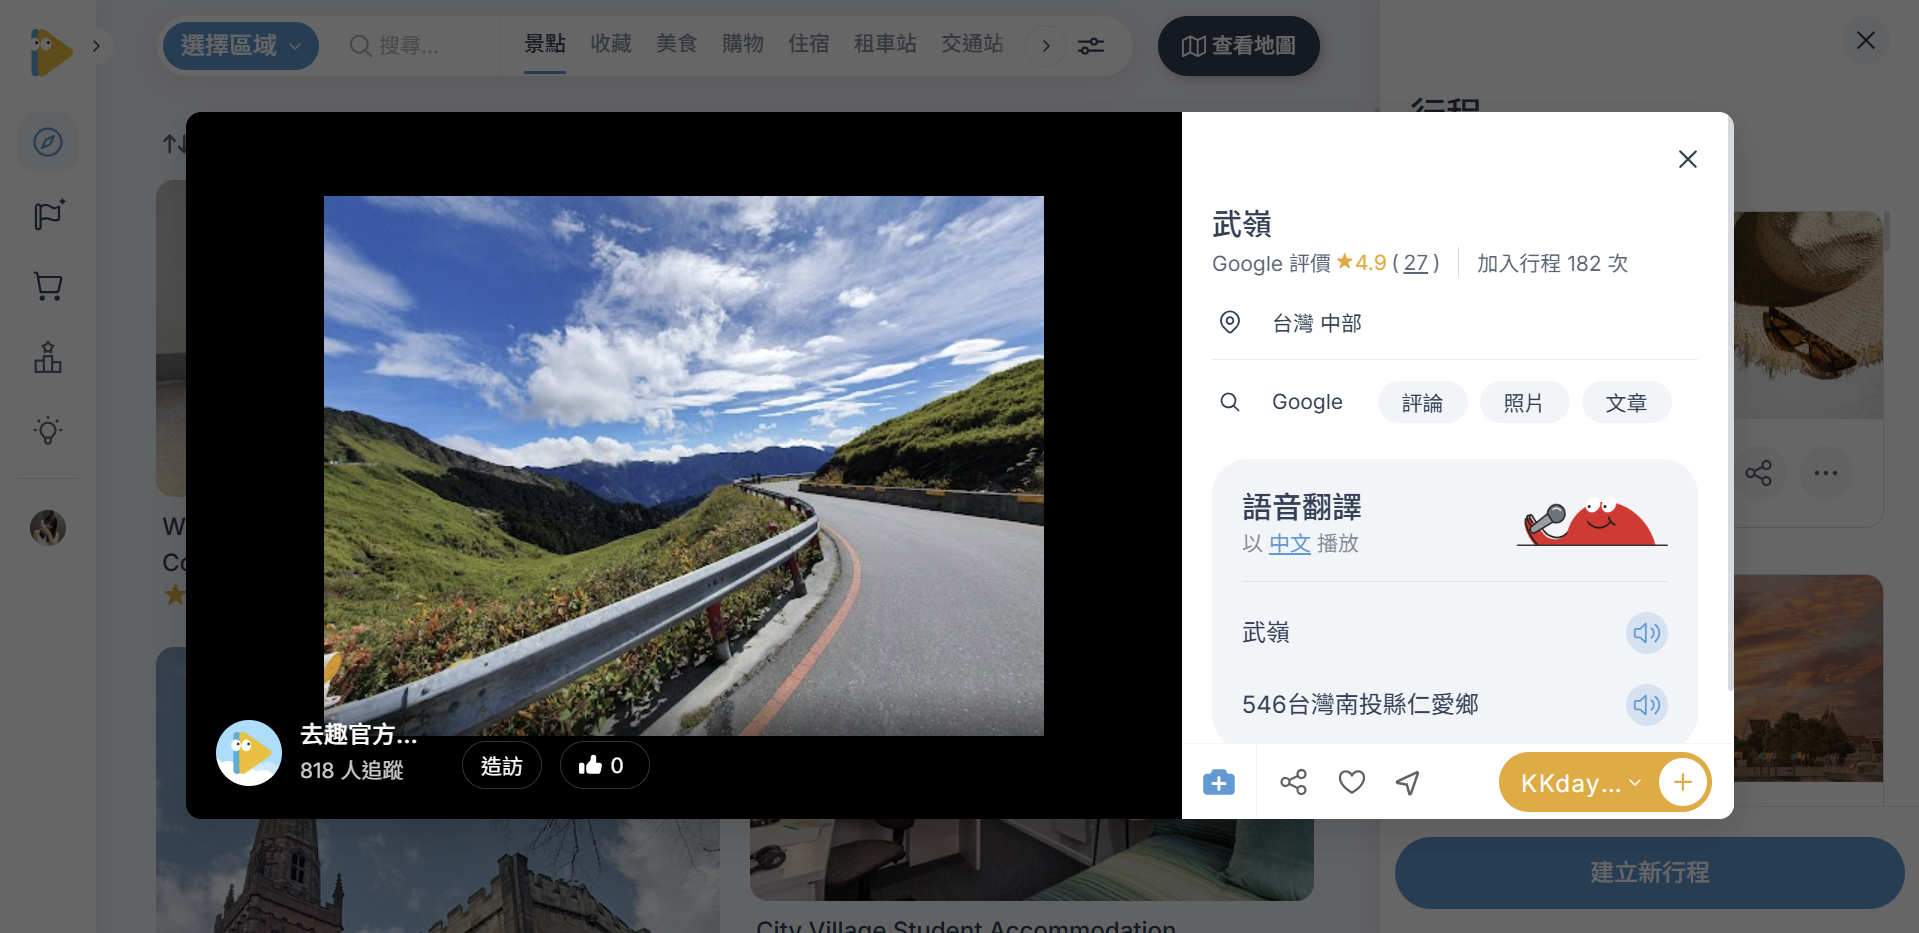Image resolution: width=1919 pixels, height=933 pixels.
Task: Play audio for 武嶺
Action: (x=1646, y=633)
